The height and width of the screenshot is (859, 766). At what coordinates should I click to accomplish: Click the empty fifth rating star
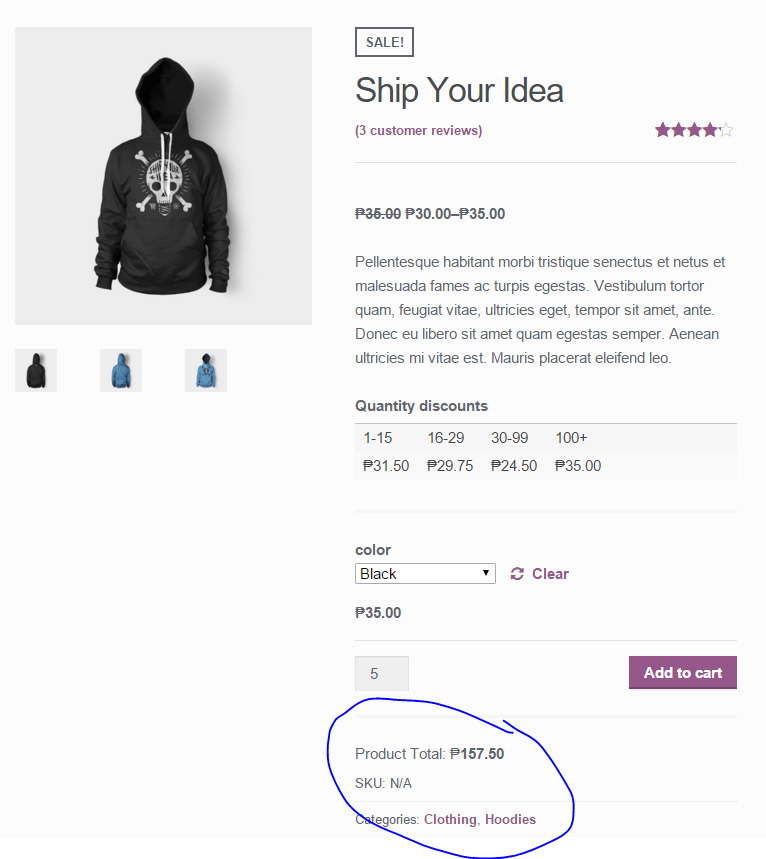coord(726,130)
